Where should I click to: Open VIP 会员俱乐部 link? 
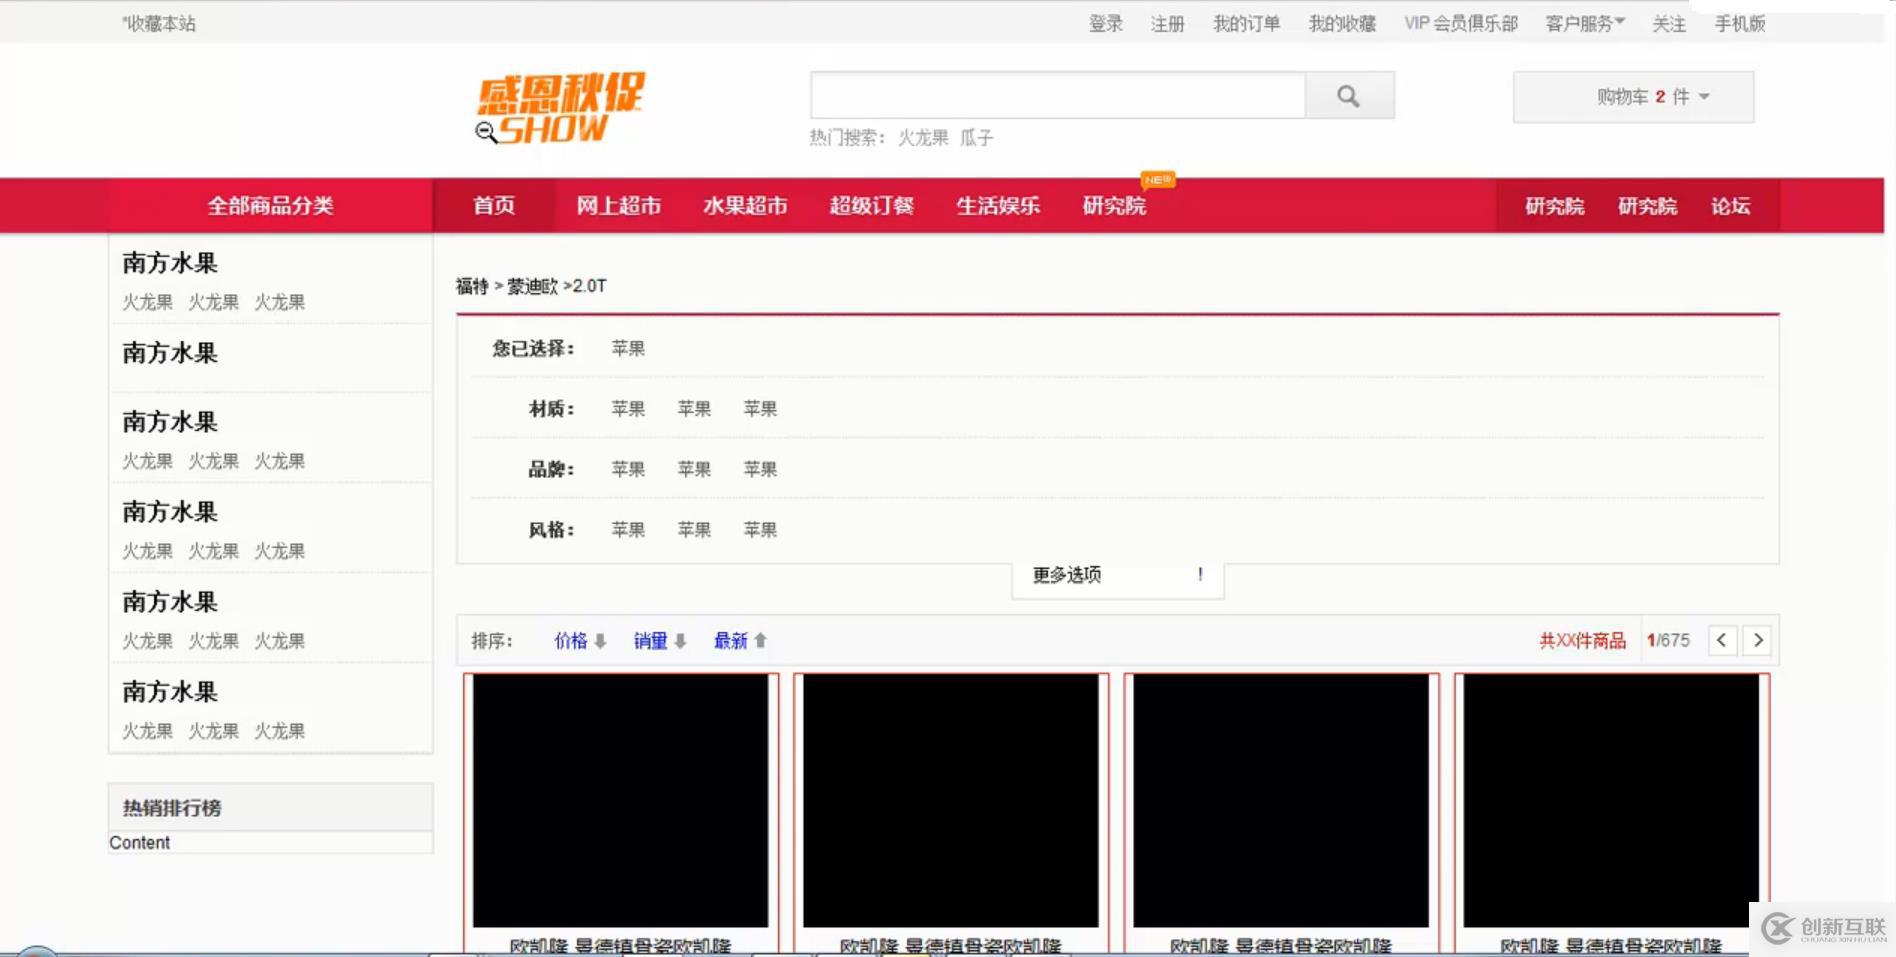pos(1461,24)
